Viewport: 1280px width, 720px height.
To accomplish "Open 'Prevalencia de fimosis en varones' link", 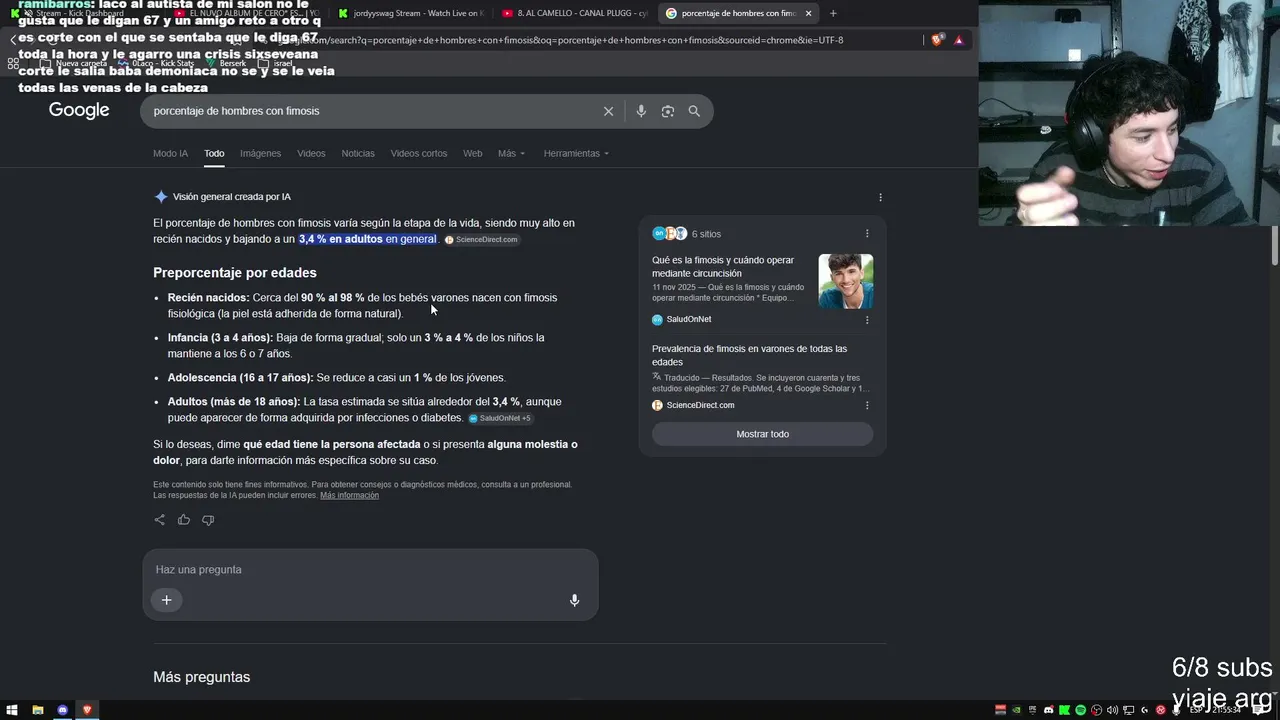I will tap(749, 355).
